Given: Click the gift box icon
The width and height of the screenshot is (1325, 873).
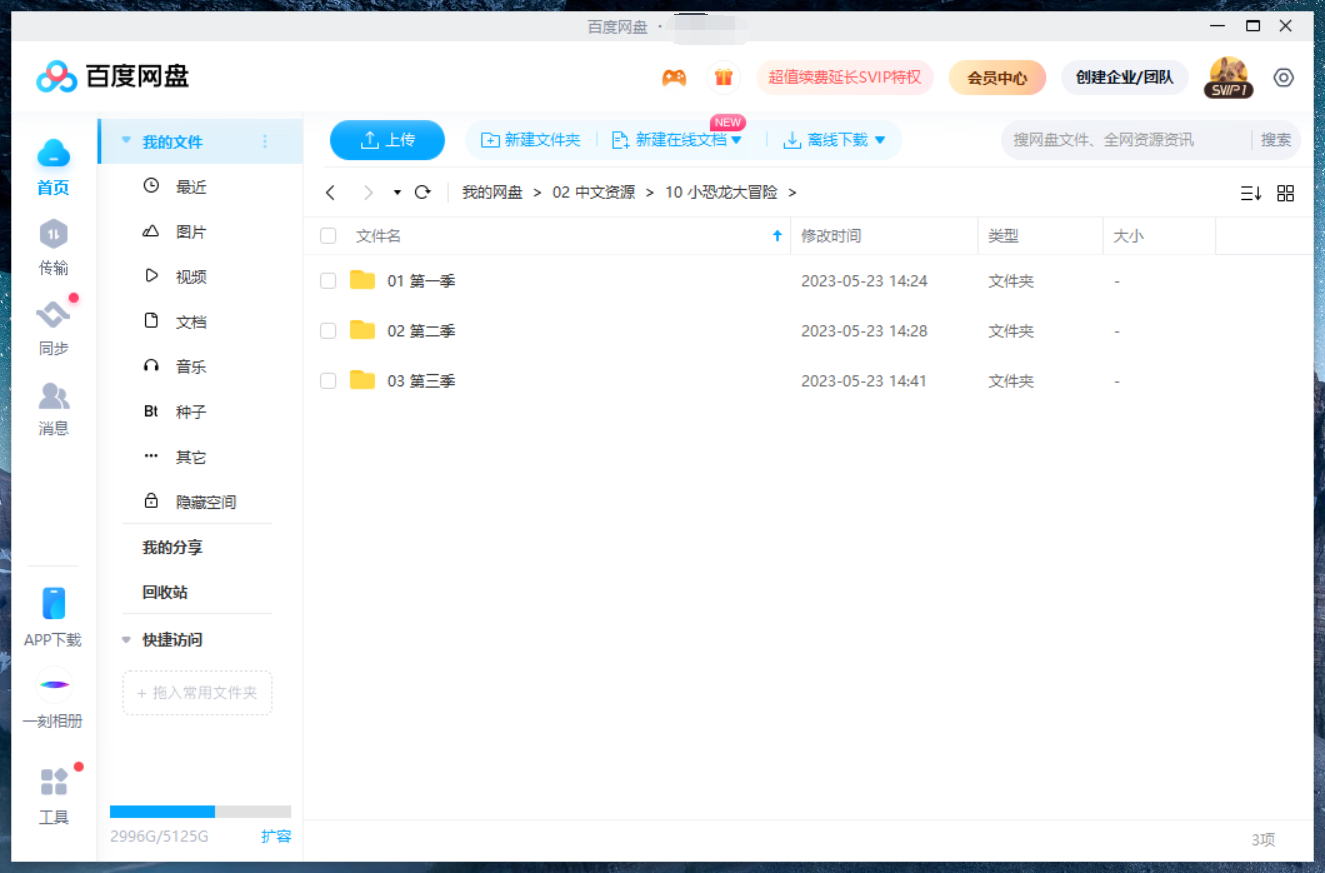Looking at the screenshot, I should (x=723, y=78).
